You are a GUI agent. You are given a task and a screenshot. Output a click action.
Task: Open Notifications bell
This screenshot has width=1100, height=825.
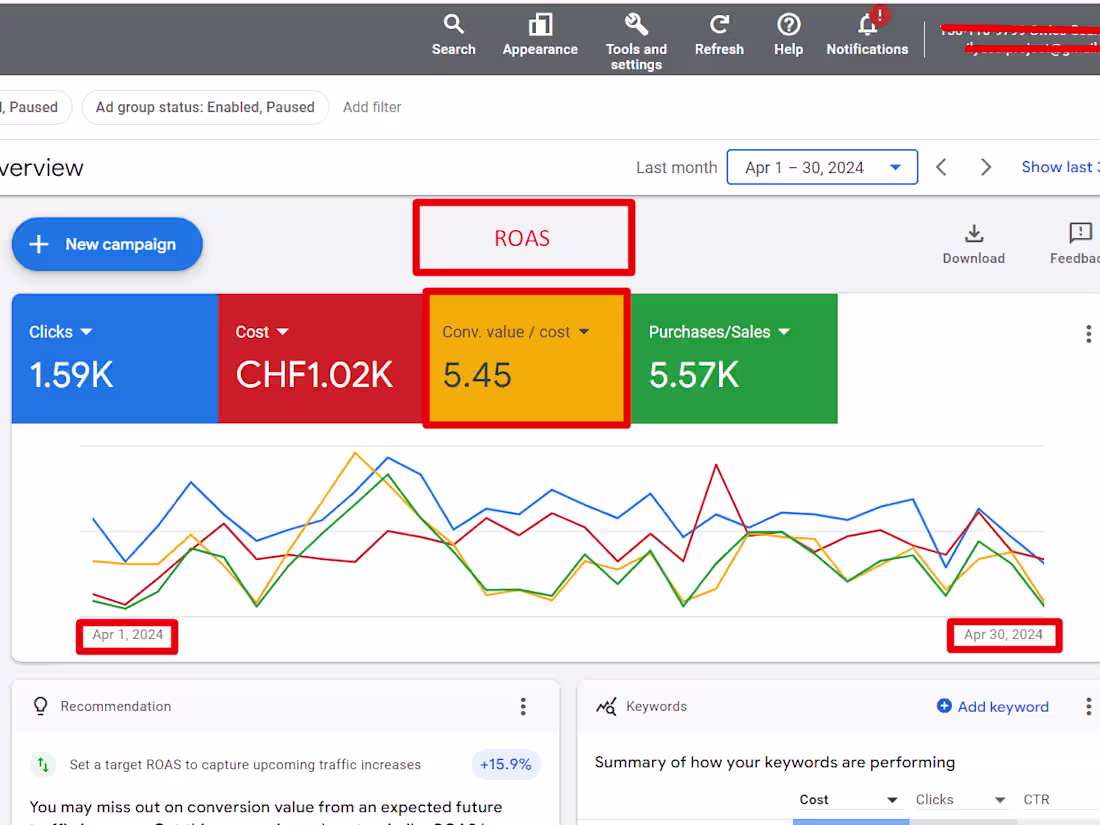(867, 35)
